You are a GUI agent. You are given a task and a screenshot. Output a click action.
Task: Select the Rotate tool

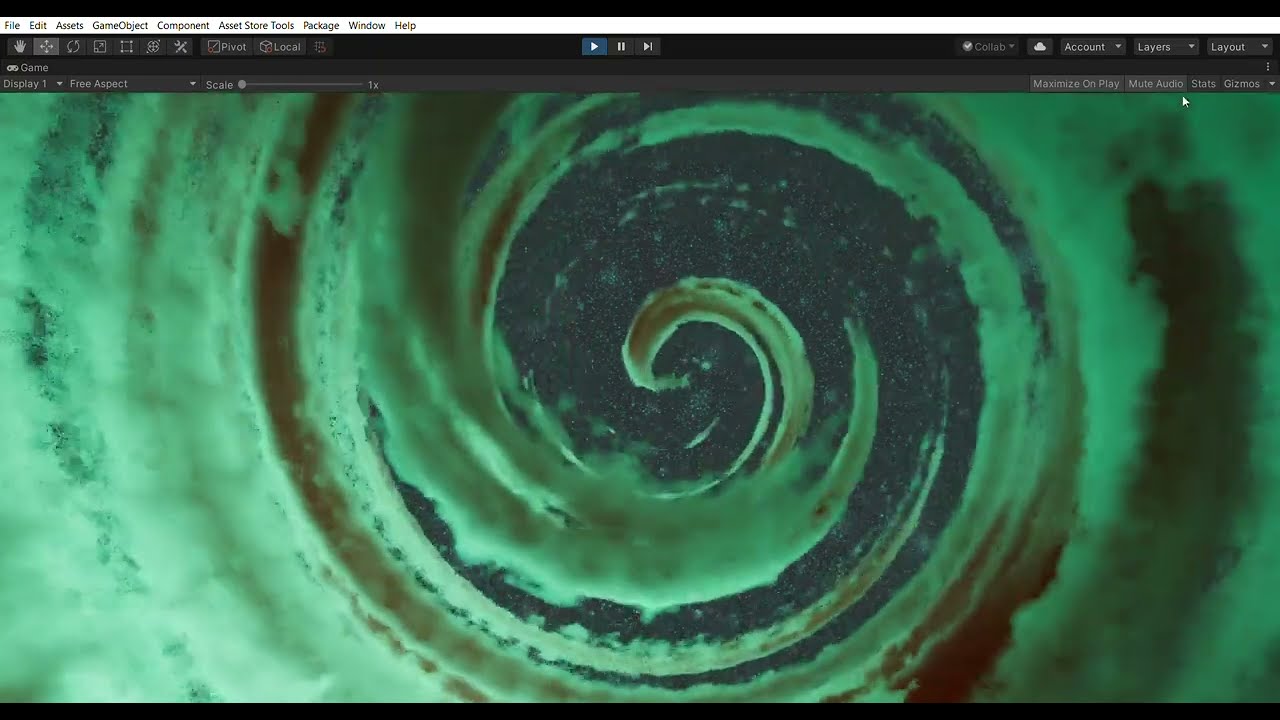click(73, 47)
